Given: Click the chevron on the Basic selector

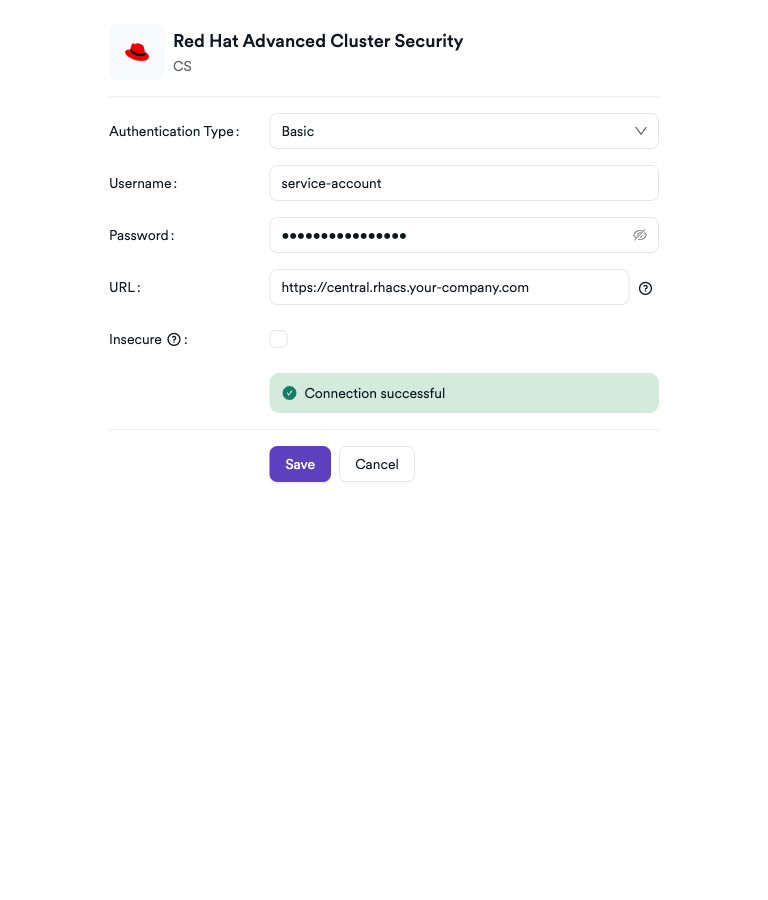Looking at the screenshot, I should coord(641,131).
